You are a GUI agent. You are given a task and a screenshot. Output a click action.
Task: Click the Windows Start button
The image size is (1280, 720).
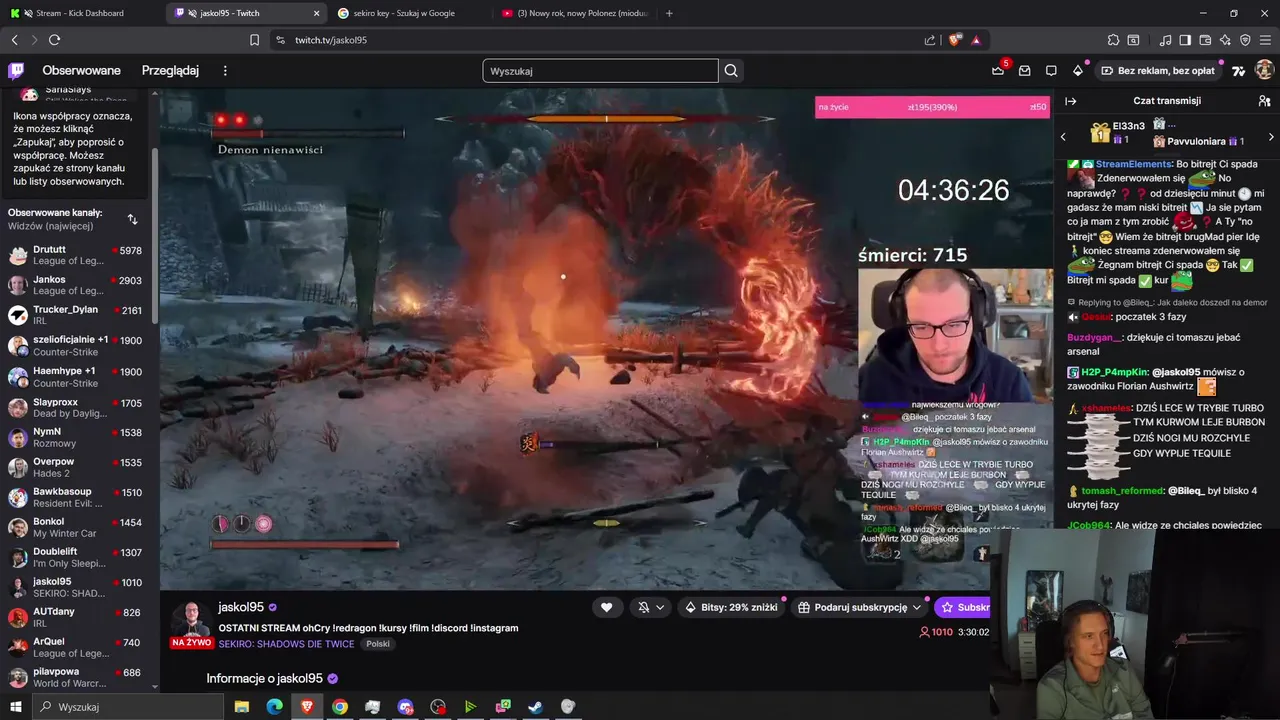pos(16,707)
